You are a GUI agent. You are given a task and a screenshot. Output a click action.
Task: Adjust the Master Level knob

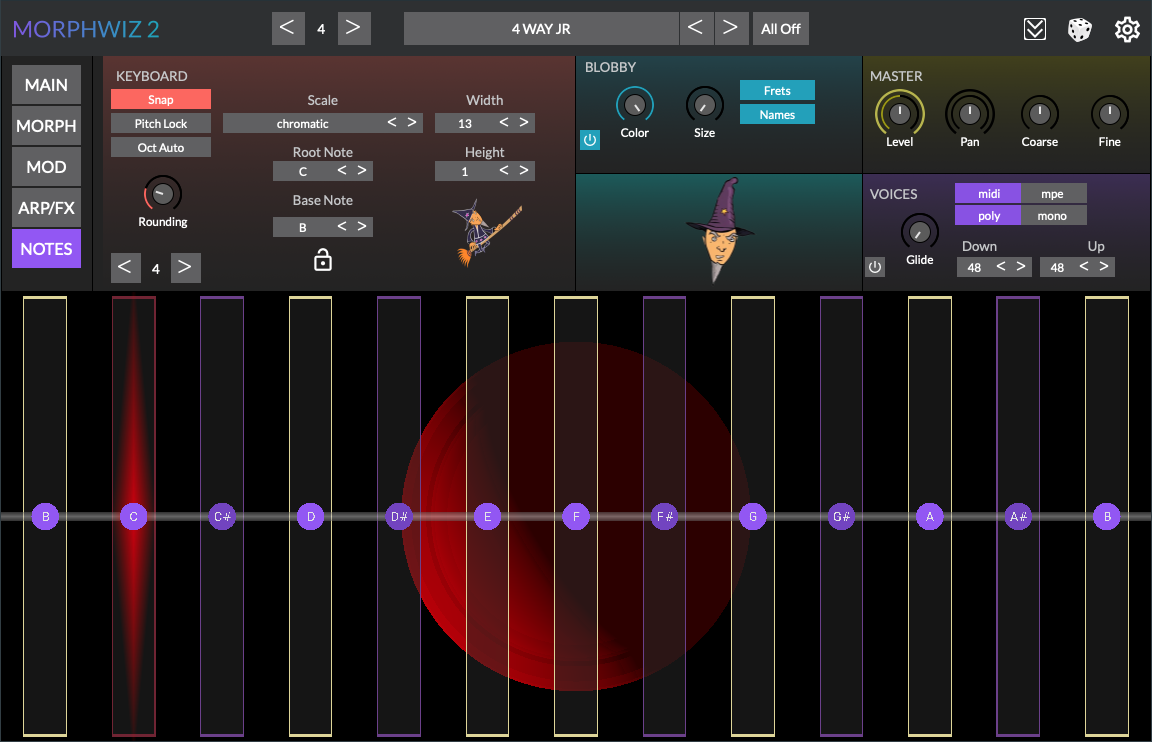(899, 114)
